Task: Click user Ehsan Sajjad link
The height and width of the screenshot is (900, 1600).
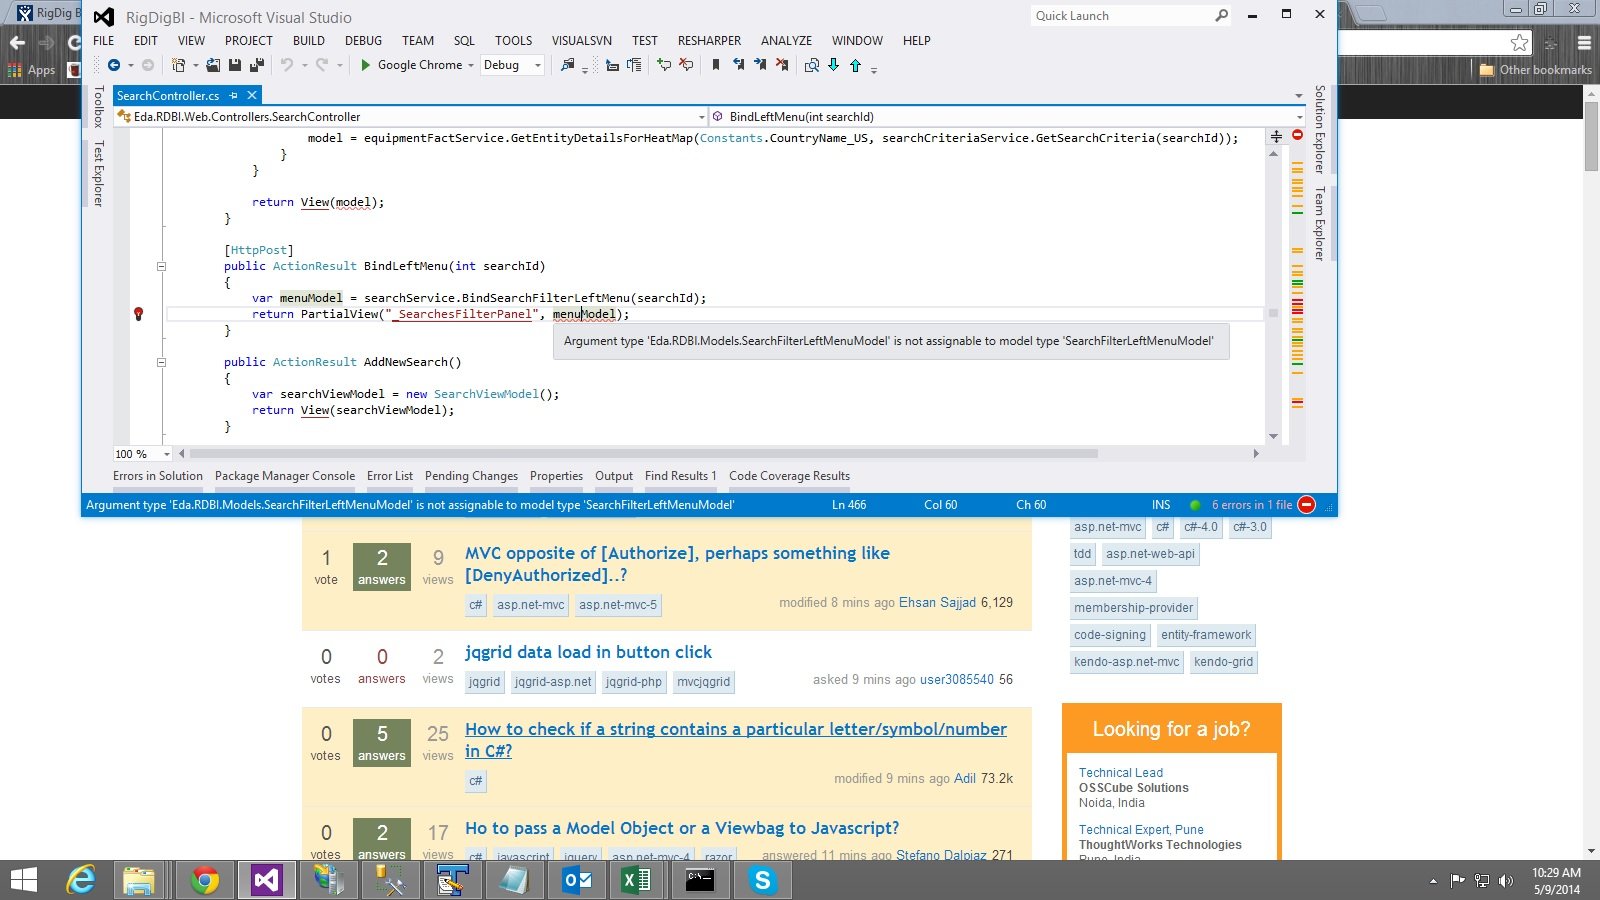Action: [937, 603]
